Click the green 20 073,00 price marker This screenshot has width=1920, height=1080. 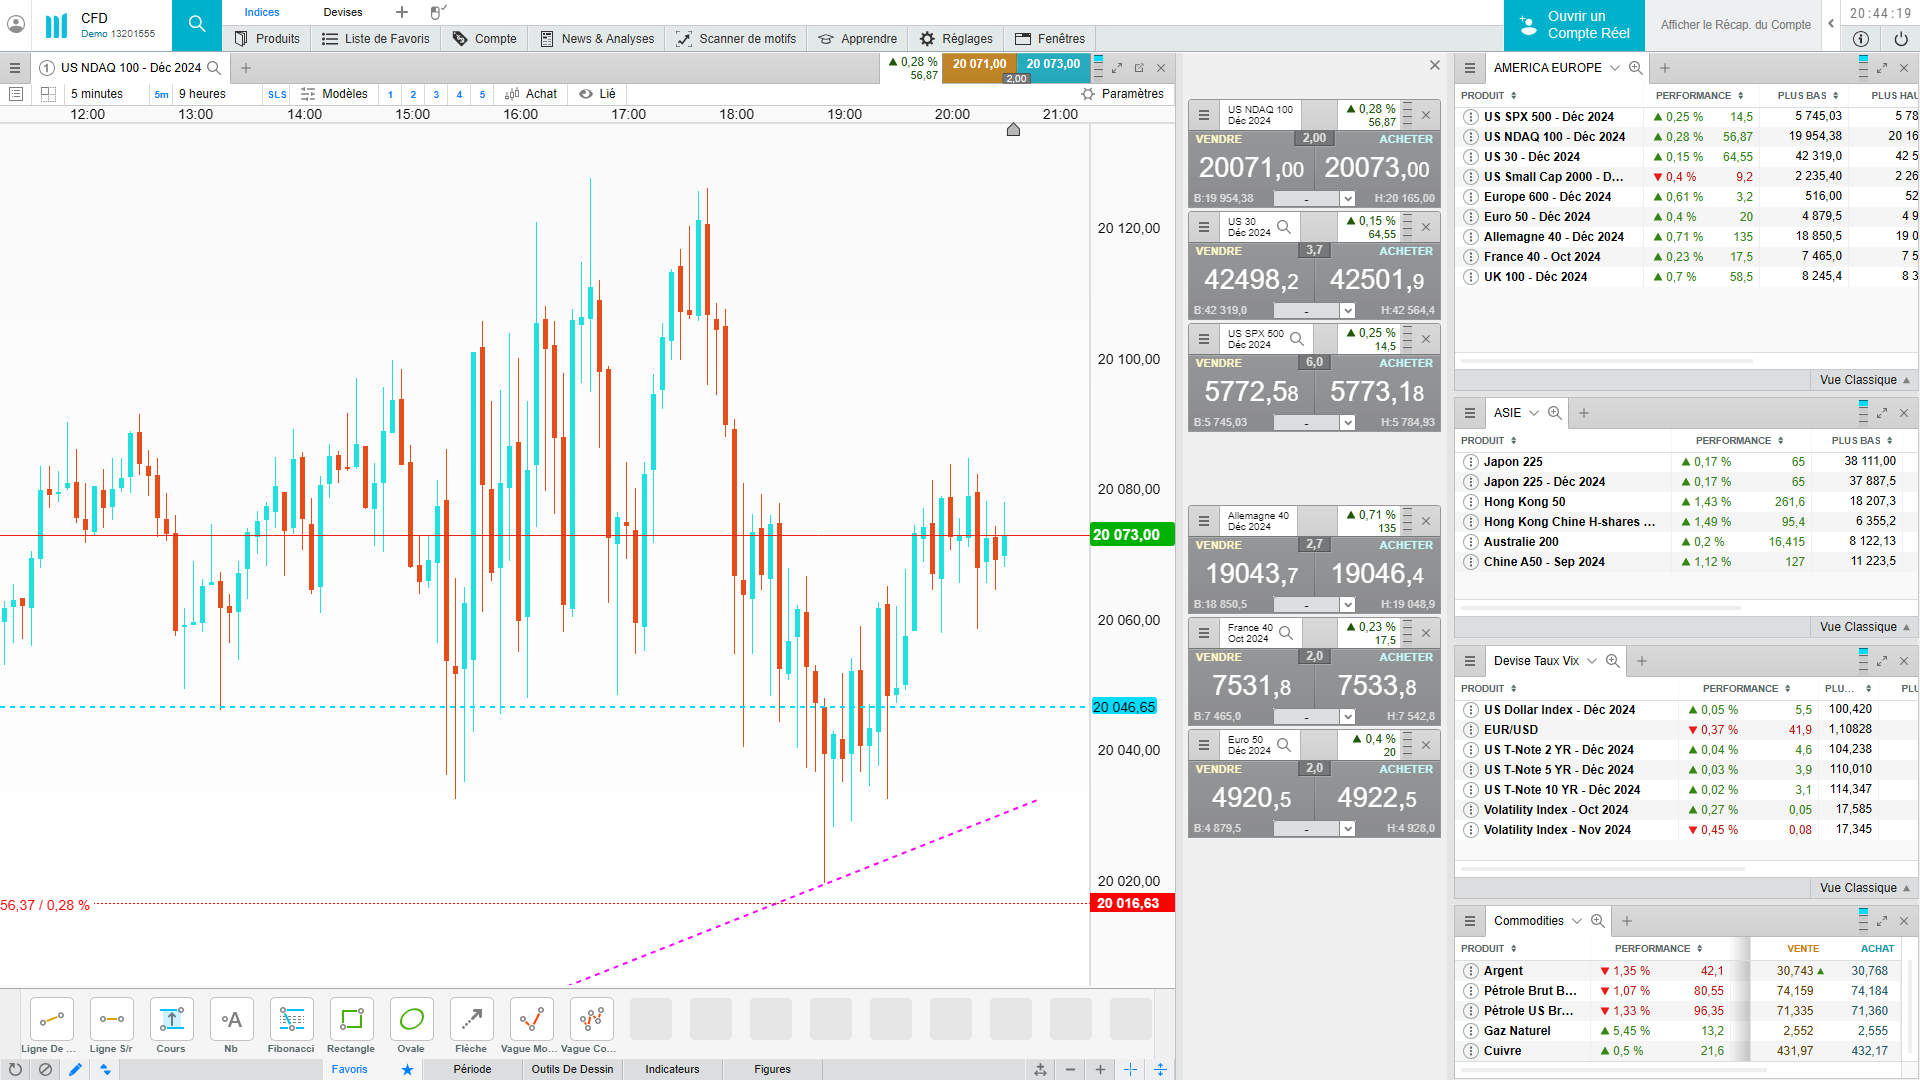(1131, 535)
